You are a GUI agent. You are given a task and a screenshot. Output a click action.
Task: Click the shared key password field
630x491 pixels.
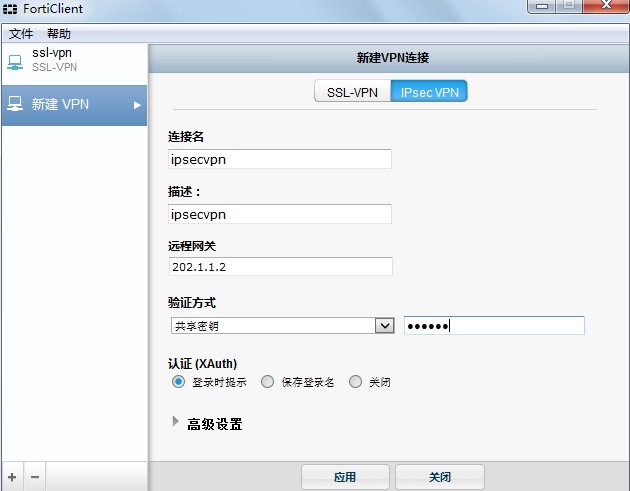pos(494,325)
